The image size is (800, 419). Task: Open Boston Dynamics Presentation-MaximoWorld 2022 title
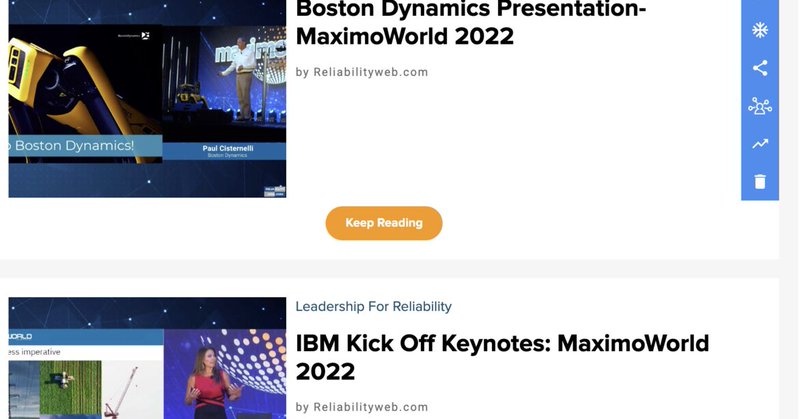(471, 23)
